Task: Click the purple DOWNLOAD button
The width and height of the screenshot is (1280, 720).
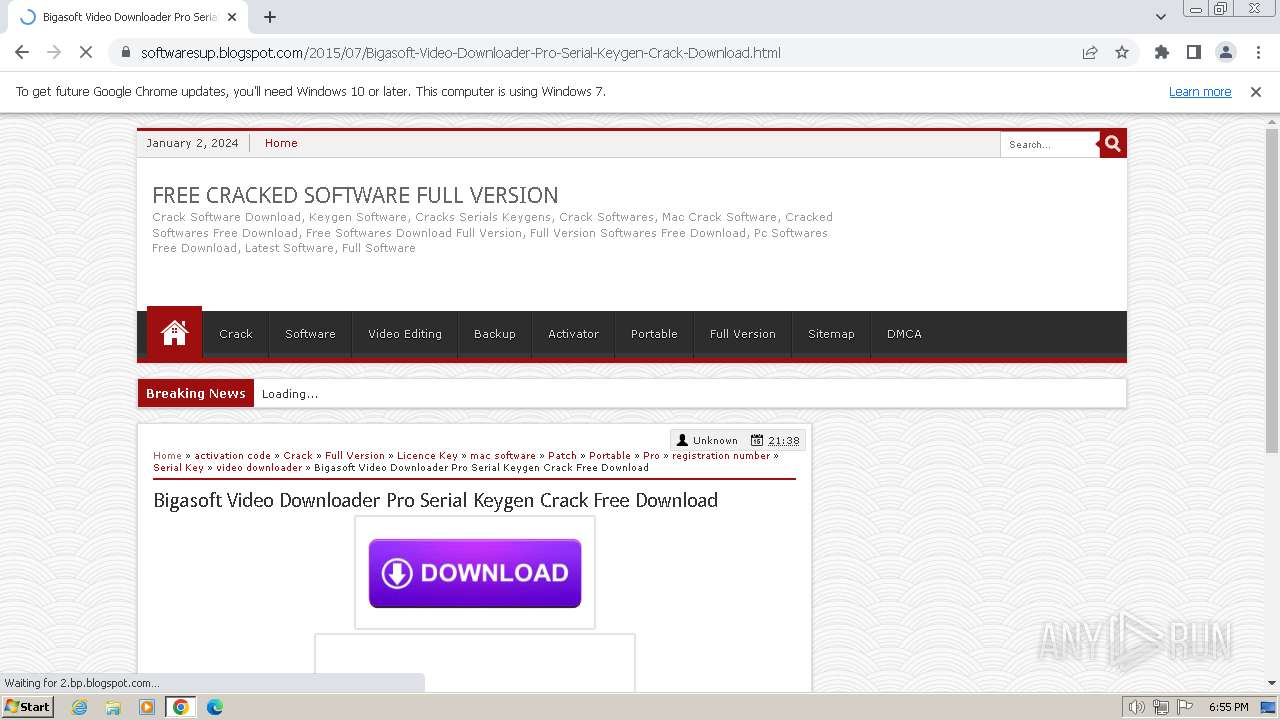Action: click(475, 573)
